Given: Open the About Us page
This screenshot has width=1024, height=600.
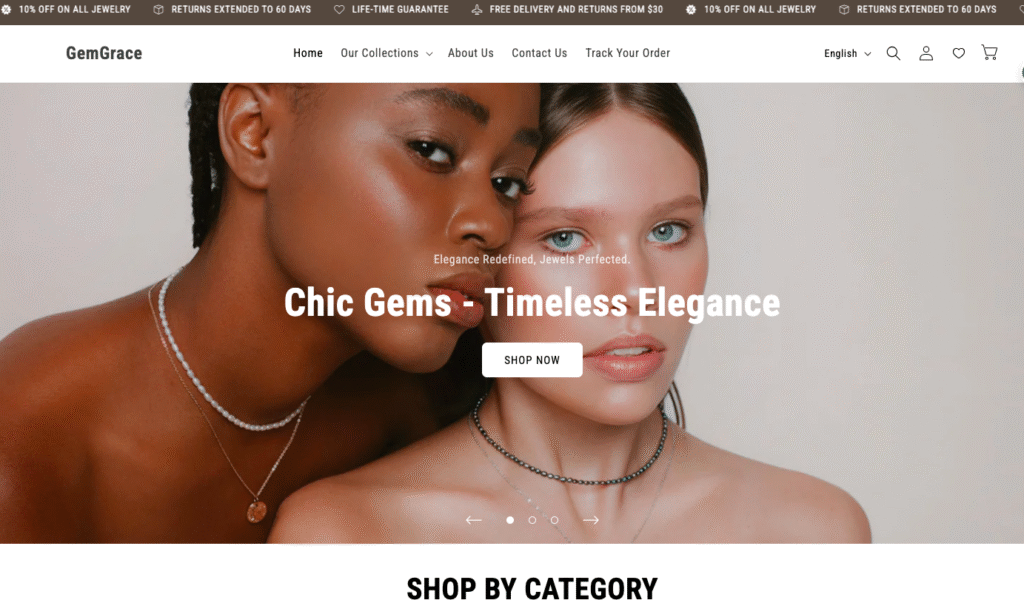Looking at the screenshot, I should (470, 54).
